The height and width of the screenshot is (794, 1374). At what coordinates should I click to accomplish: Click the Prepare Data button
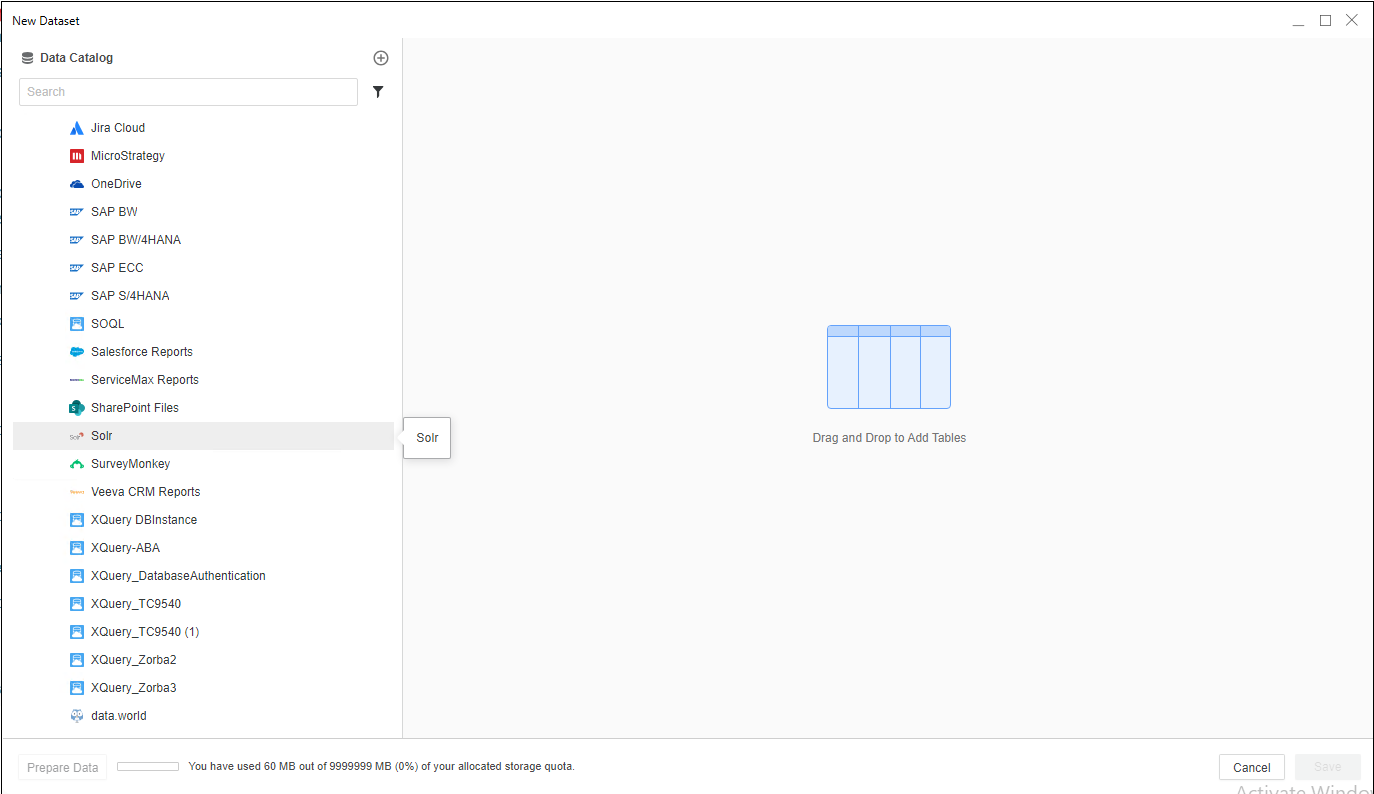click(62, 768)
